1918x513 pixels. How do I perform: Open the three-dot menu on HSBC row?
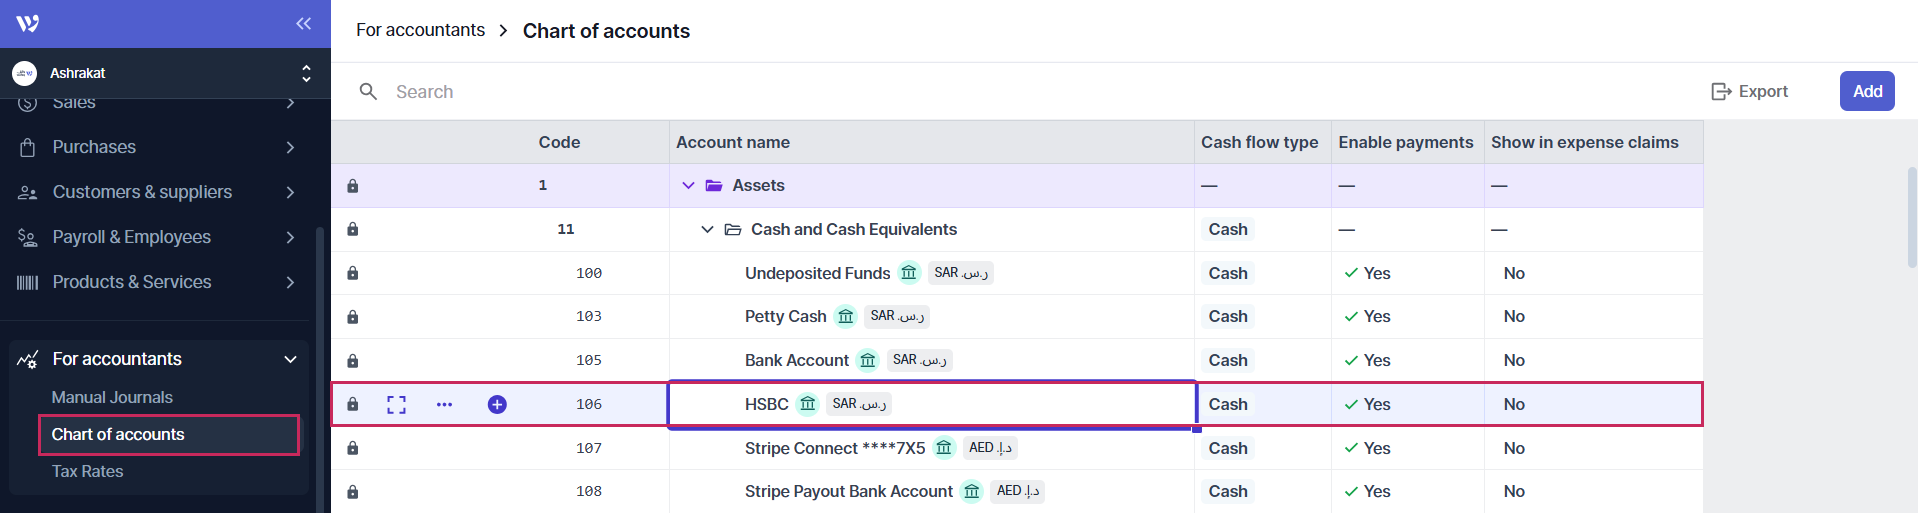444,404
